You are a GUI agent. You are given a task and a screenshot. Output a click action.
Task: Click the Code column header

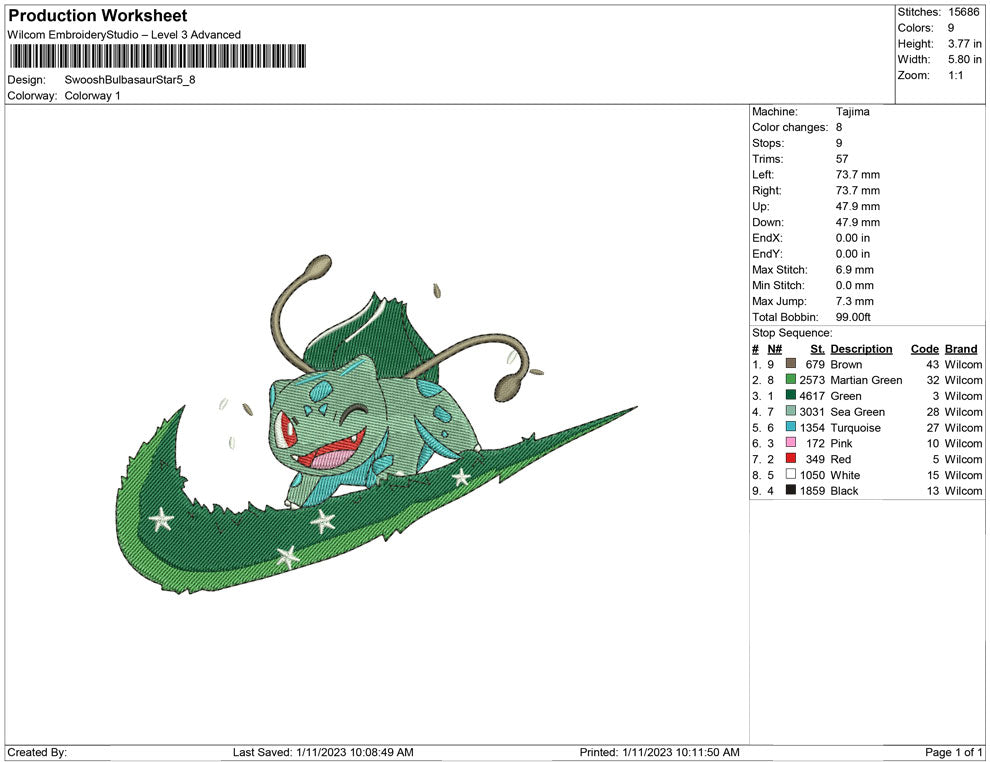pos(924,349)
